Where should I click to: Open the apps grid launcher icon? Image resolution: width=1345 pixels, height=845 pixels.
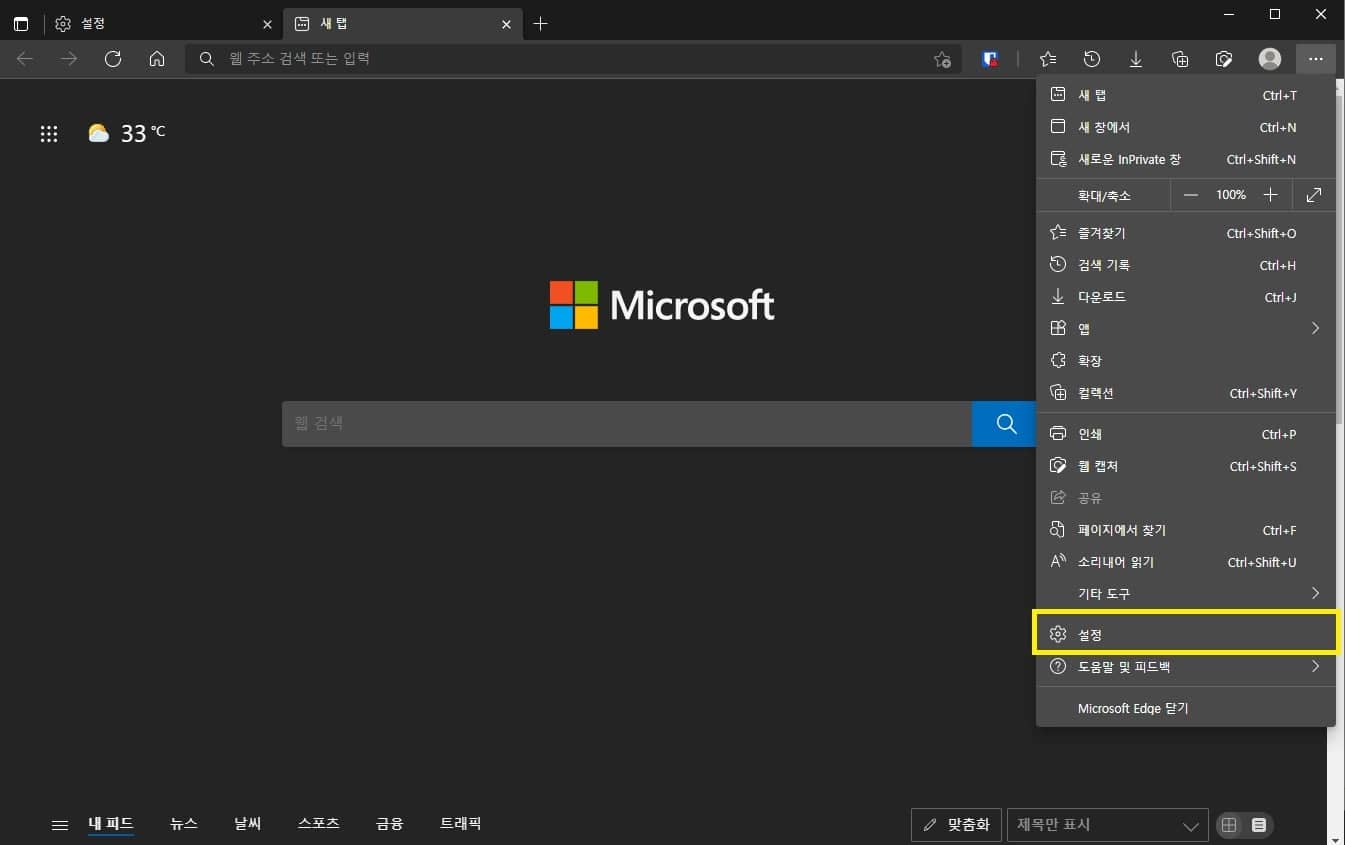[x=49, y=134]
